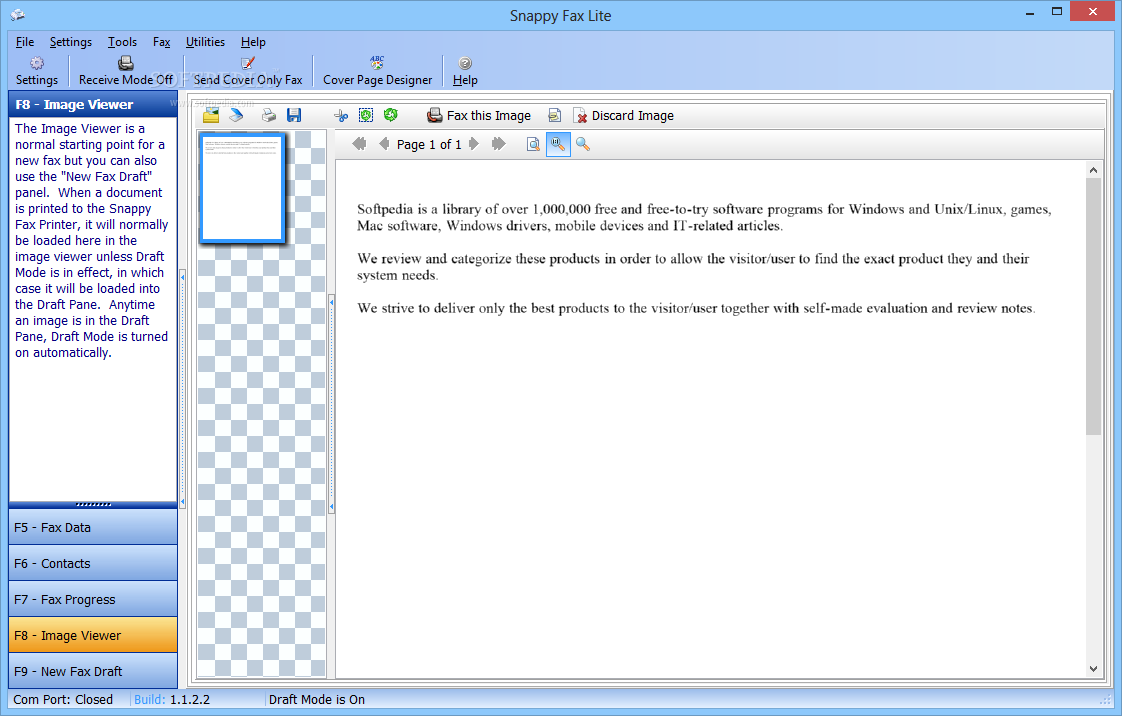Screen dimensions: 1122x716
Task: Maximize the Snappy Fax Lite window
Action: pos(1057,11)
